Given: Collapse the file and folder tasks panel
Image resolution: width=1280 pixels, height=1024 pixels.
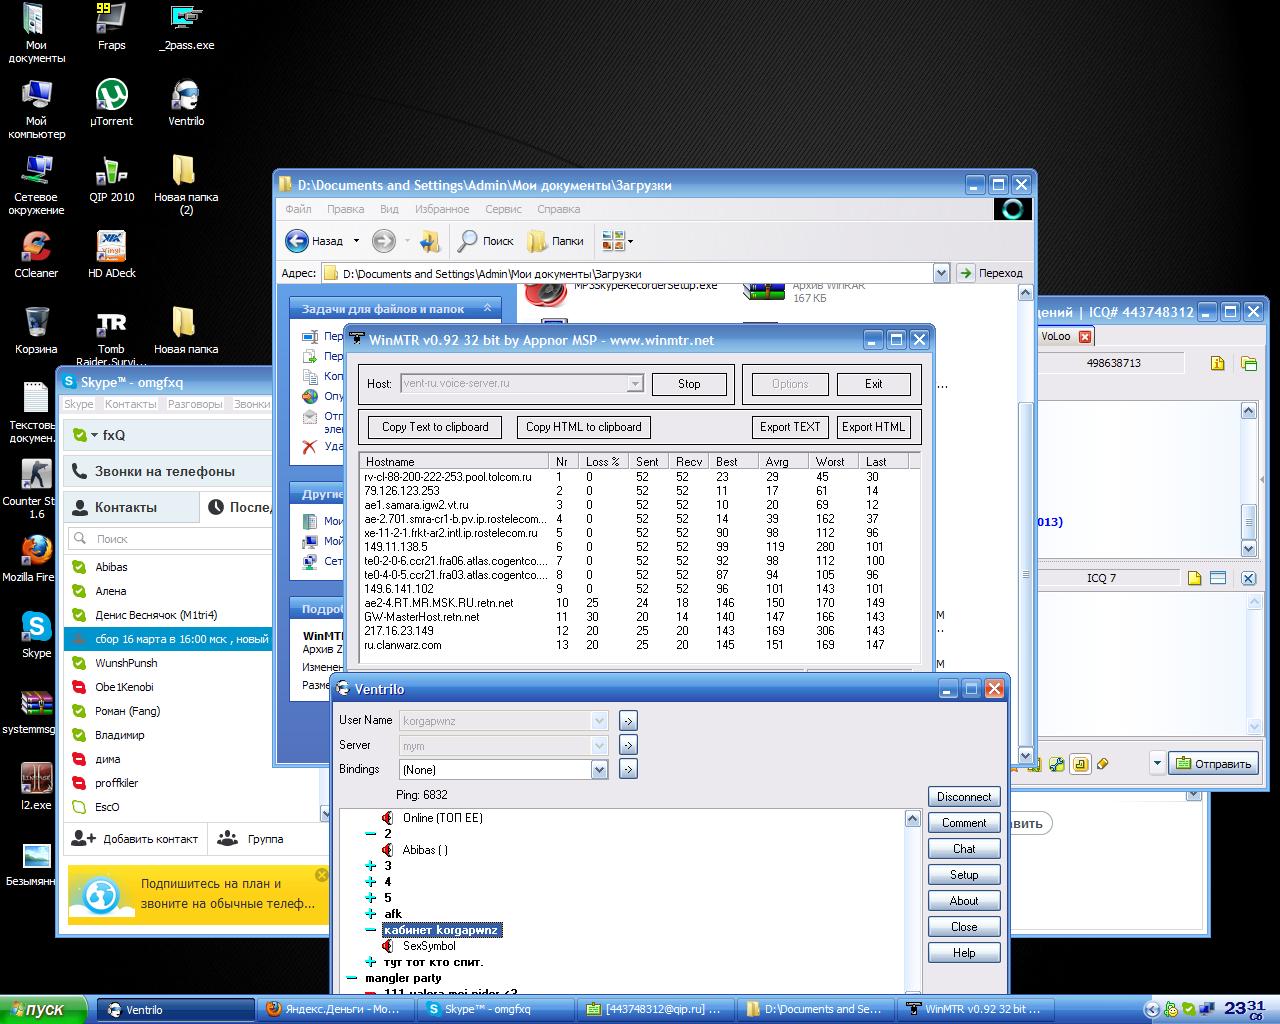Looking at the screenshot, I should click(x=487, y=309).
